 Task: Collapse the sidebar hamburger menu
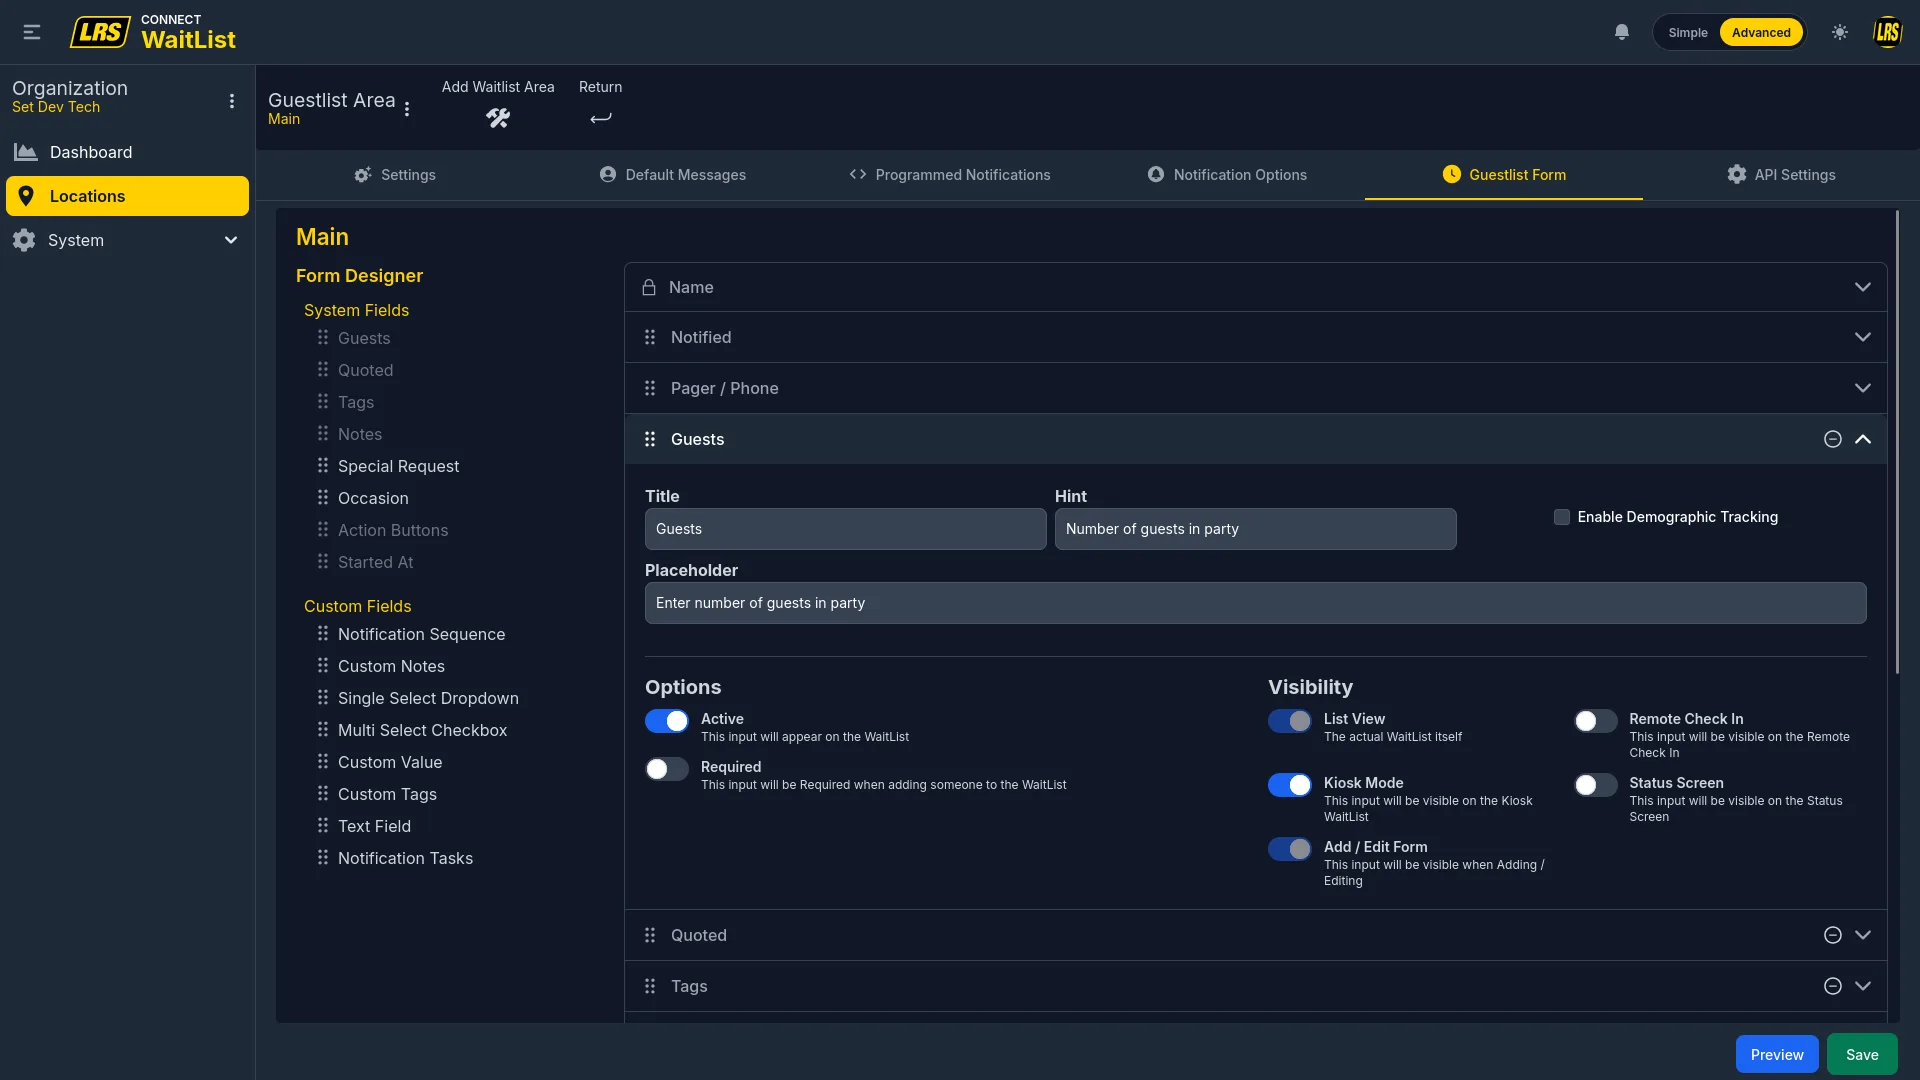click(x=32, y=32)
